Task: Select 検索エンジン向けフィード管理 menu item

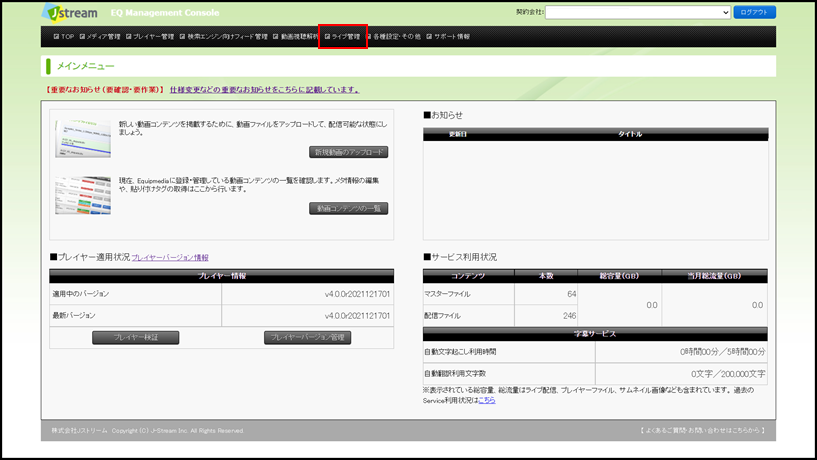Action: coord(224,37)
